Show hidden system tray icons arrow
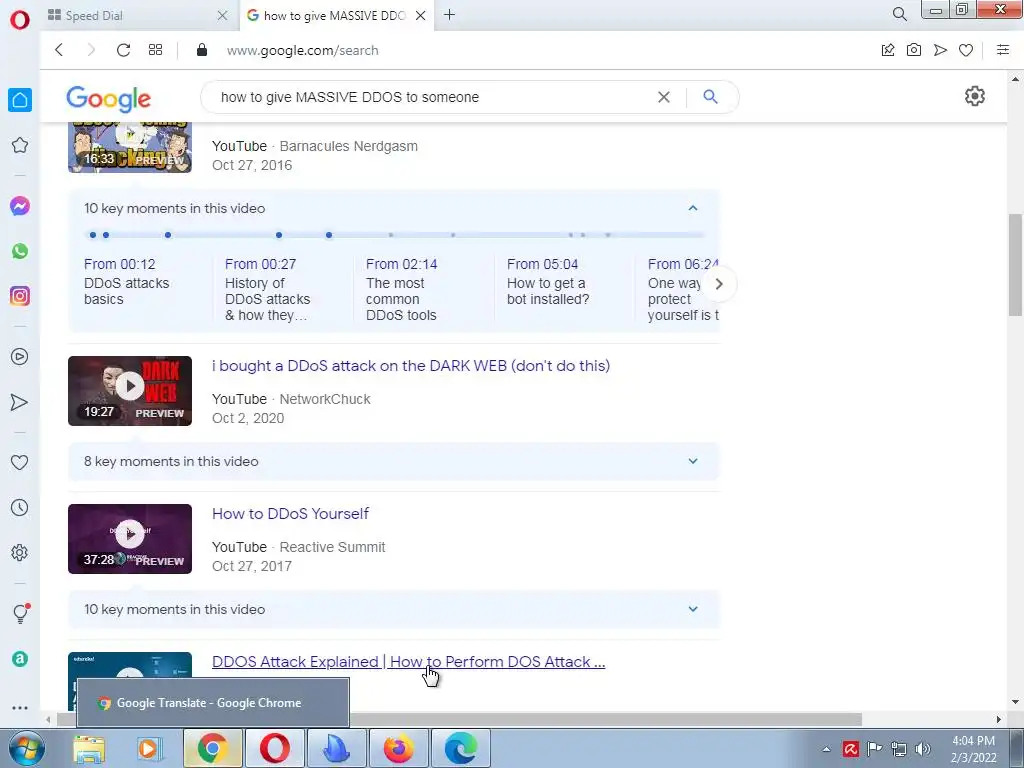The width and height of the screenshot is (1024, 768). (826, 749)
